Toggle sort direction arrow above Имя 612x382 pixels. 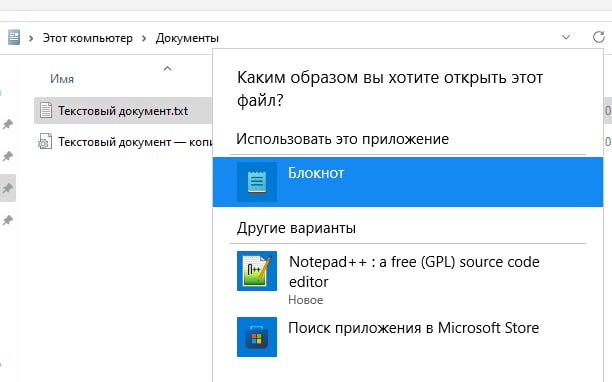[x=167, y=69]
